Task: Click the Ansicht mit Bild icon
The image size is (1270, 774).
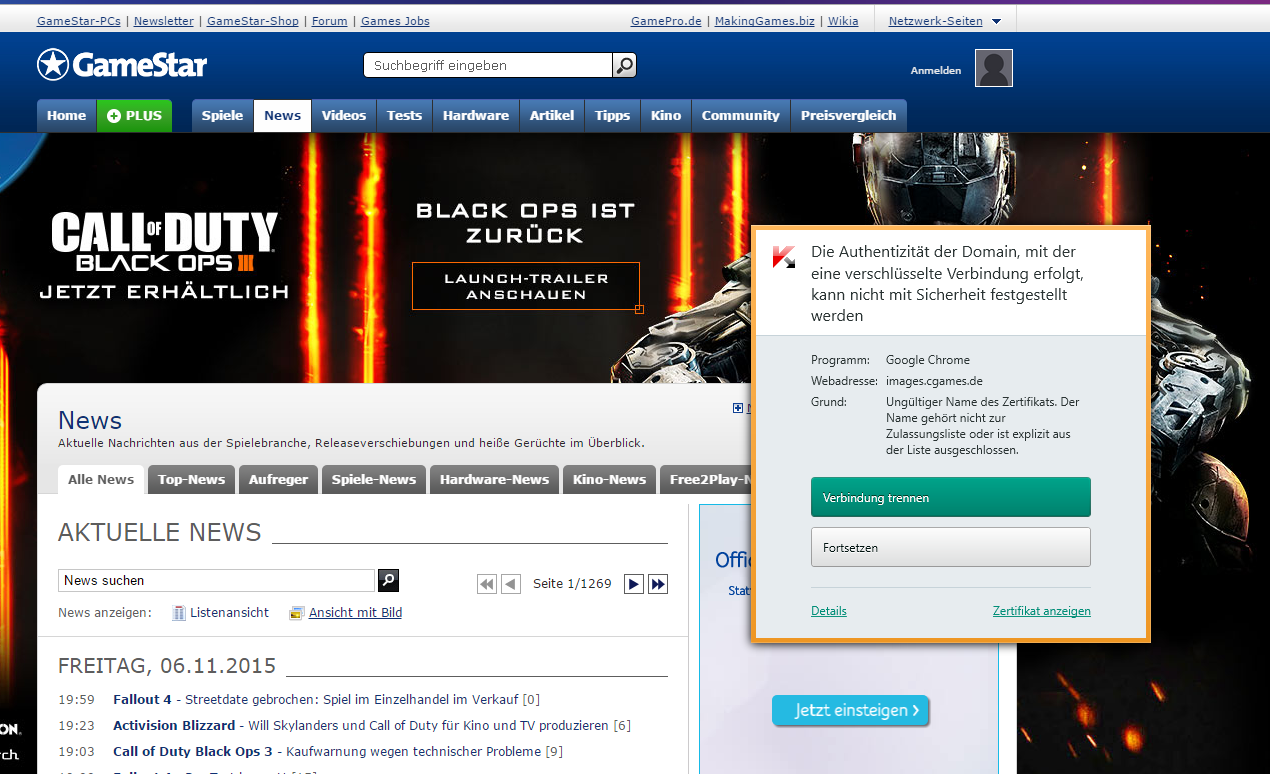Action: [x=296, y=613]
